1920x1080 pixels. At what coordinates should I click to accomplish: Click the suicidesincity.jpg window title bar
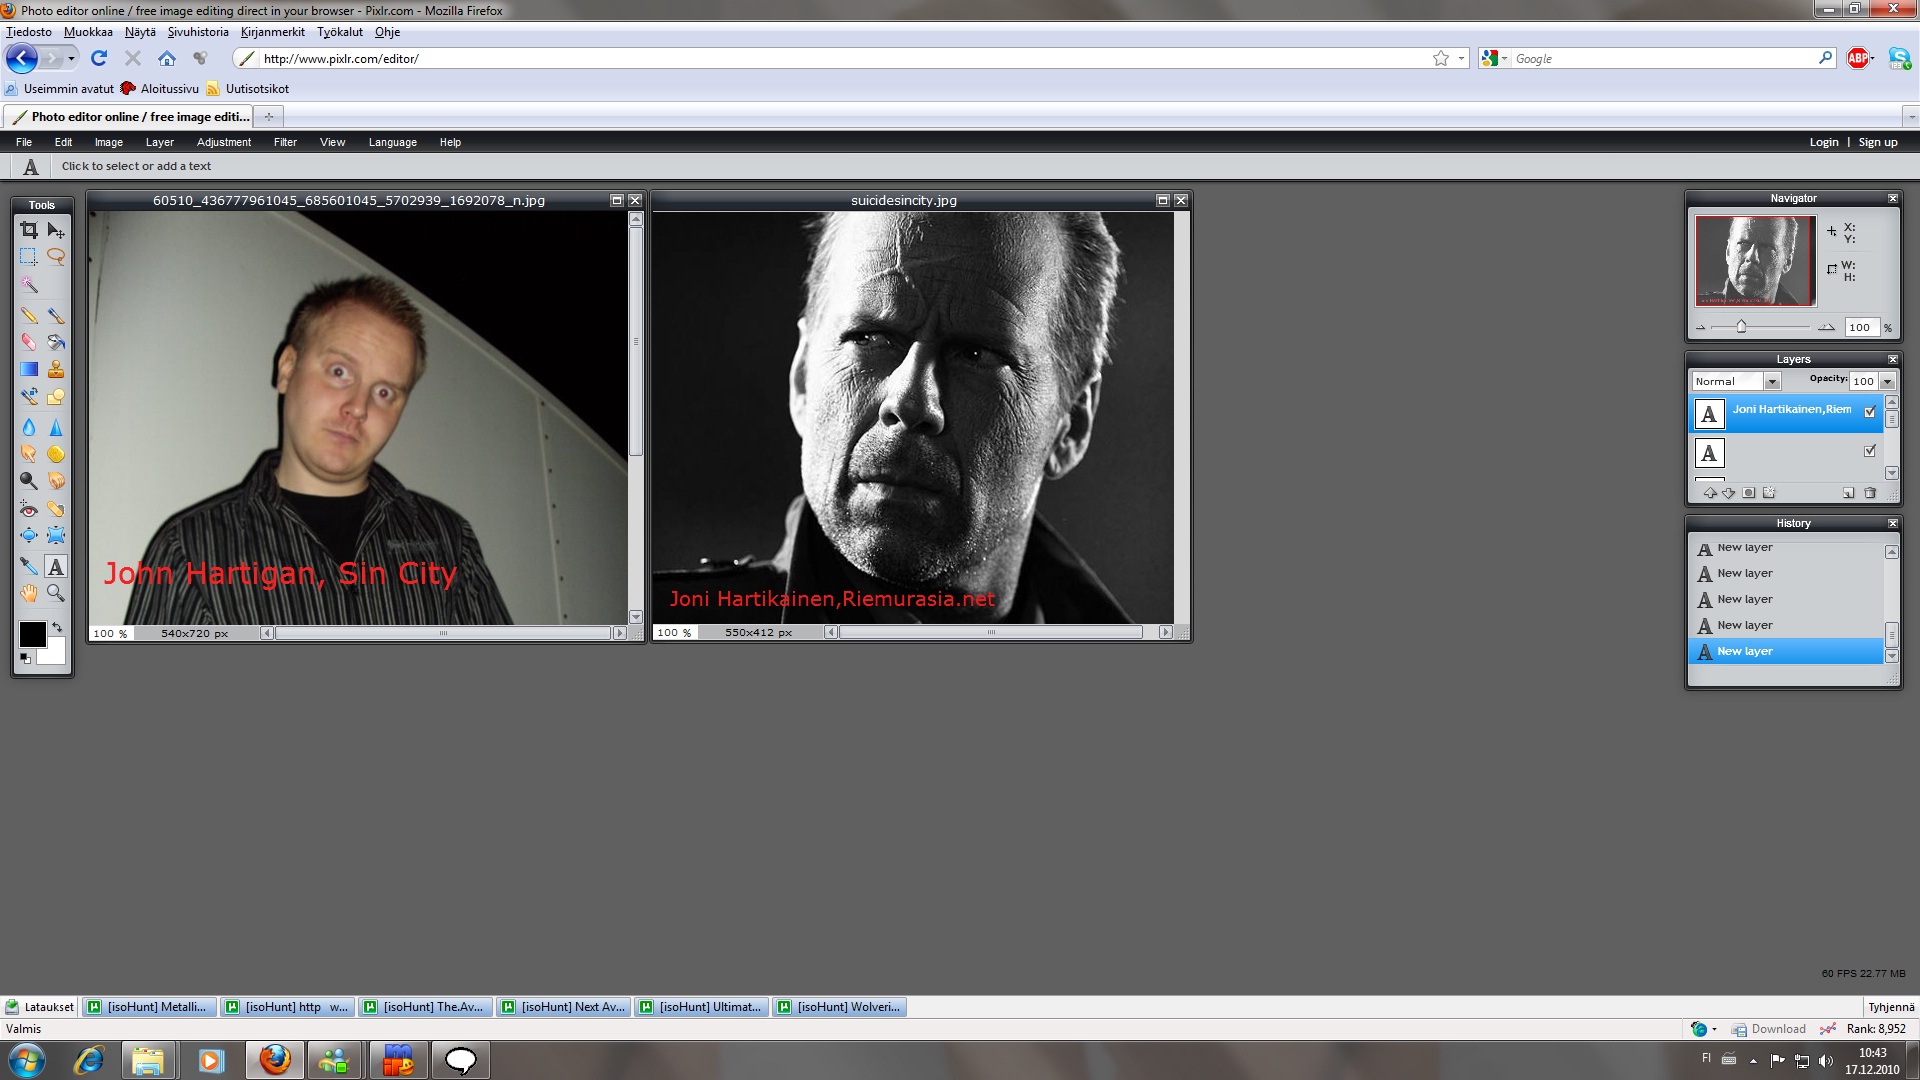coord(903,200)
